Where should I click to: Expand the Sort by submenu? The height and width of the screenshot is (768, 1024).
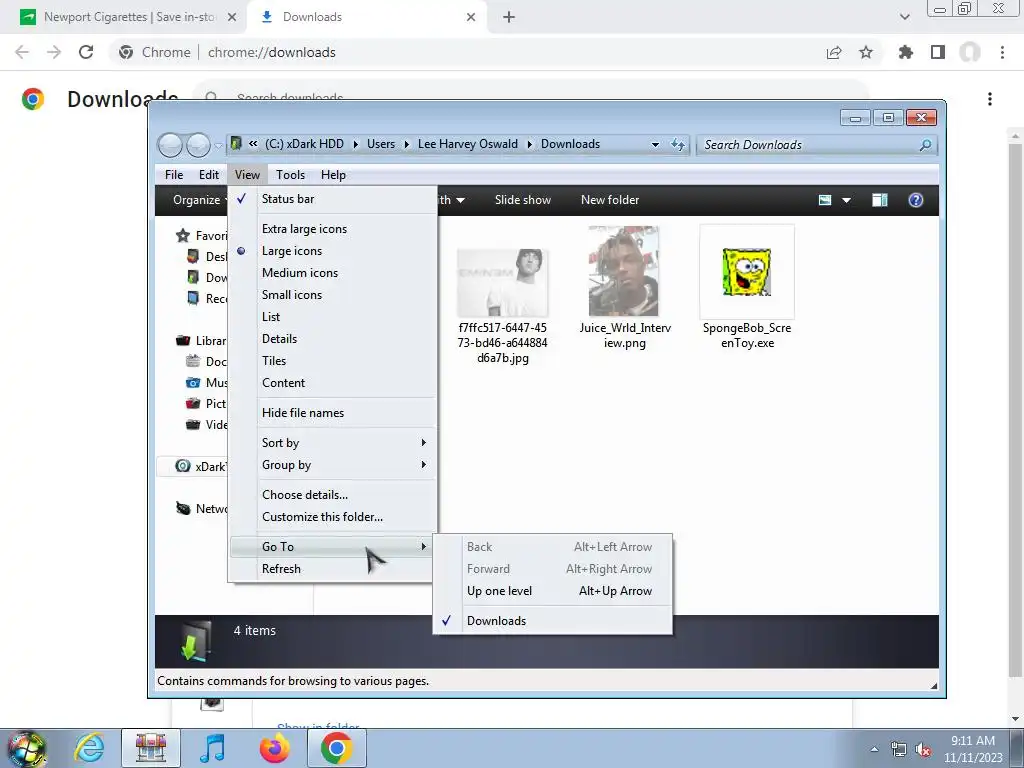pyautogui.click(x=333, y=443)
